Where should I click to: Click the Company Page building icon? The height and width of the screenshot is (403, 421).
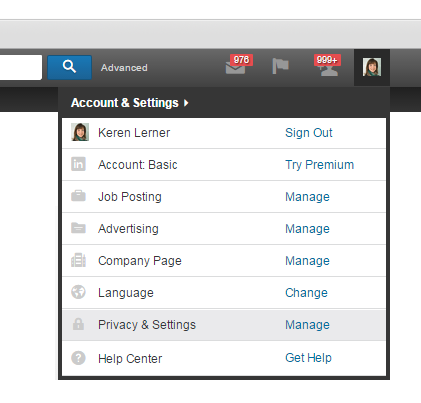[x=78, y=260]
